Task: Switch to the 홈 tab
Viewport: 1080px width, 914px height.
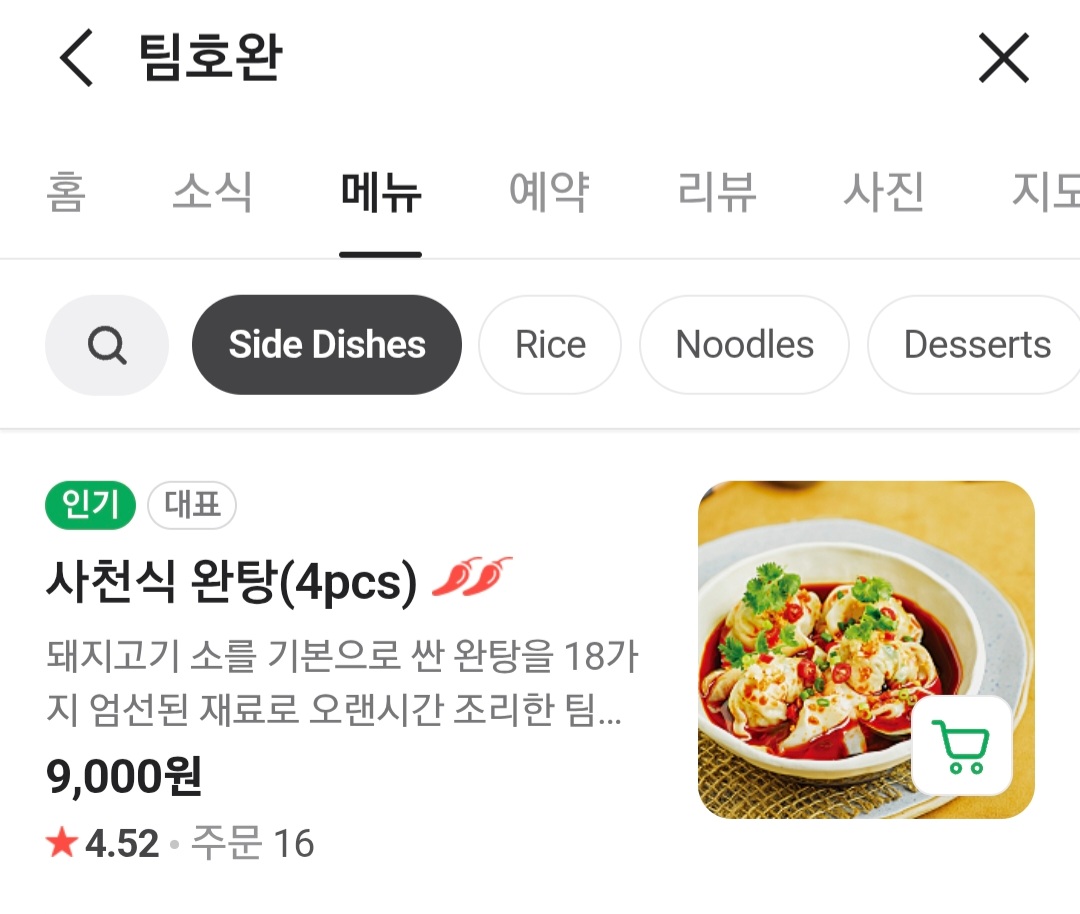Action: click(66, 192)
